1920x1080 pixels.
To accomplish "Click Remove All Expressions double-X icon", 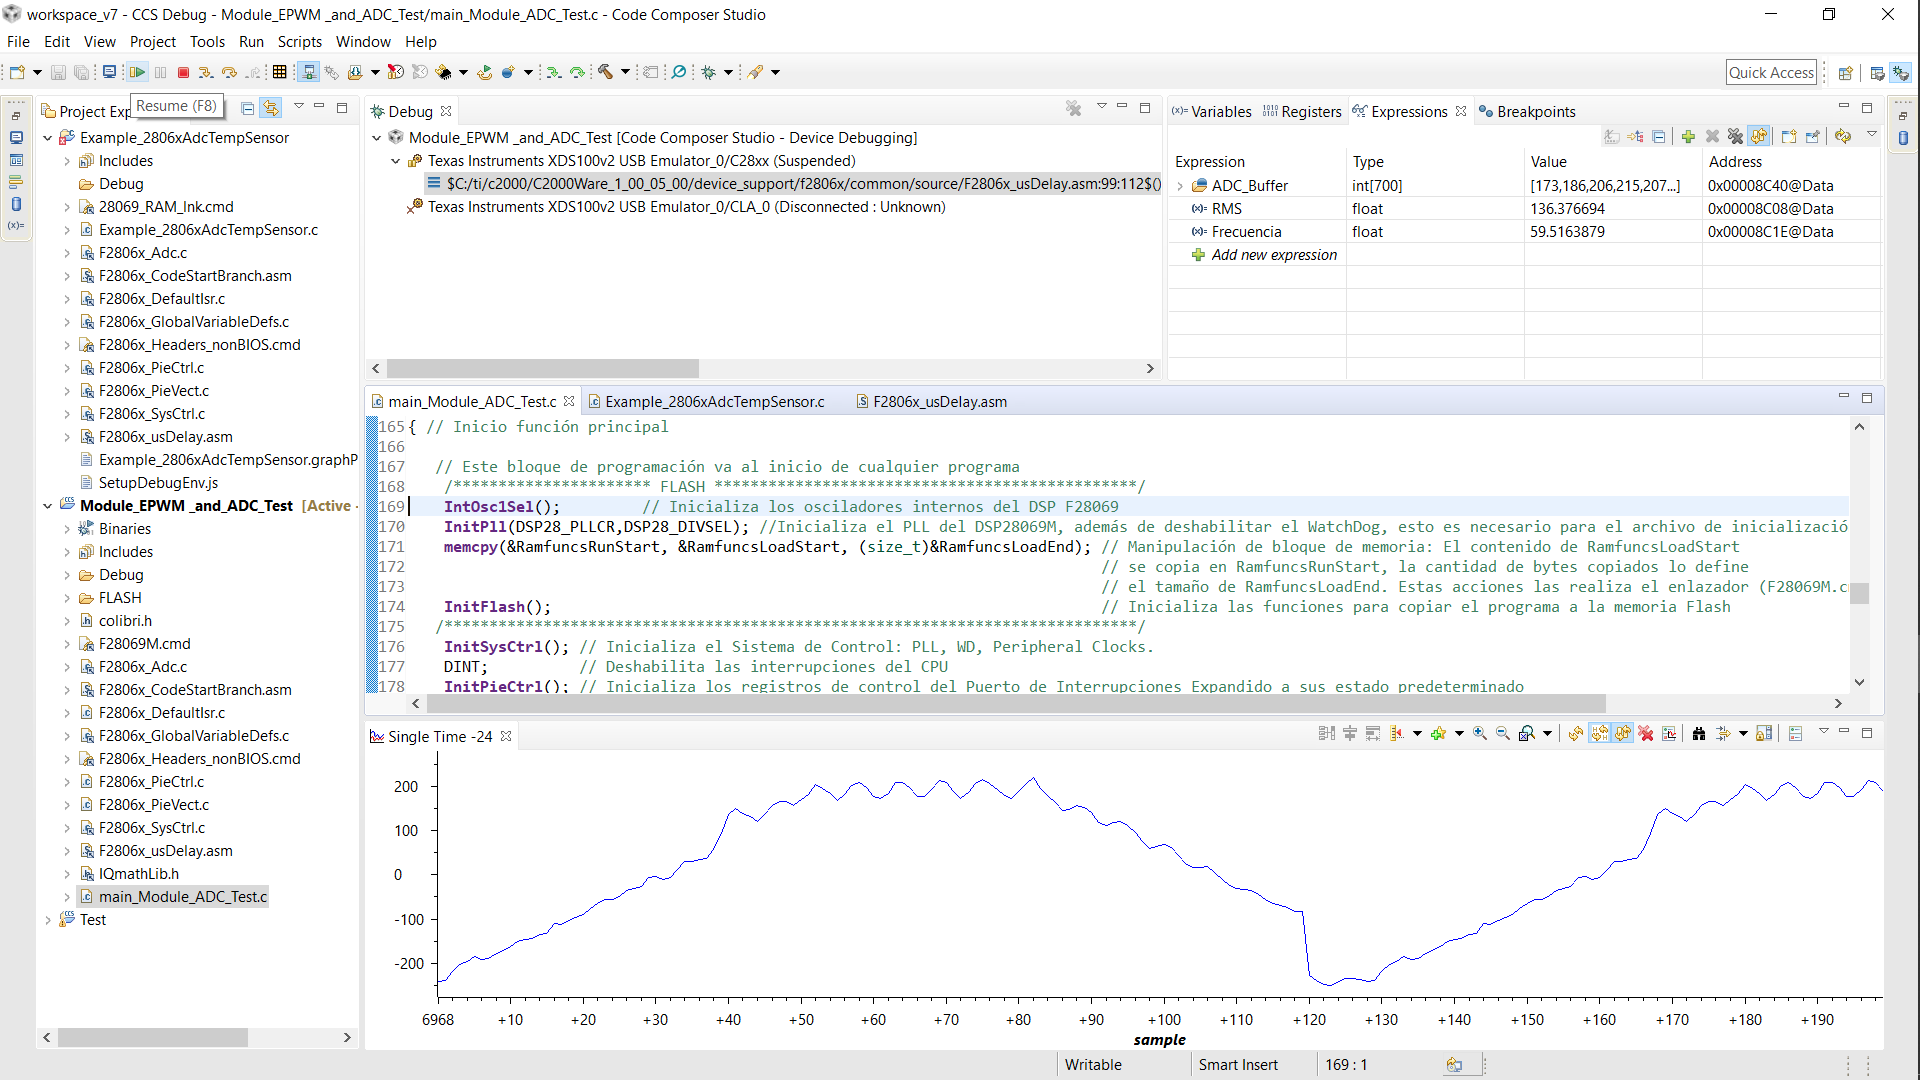I will pyautogui.click(x=1735, y=136).
